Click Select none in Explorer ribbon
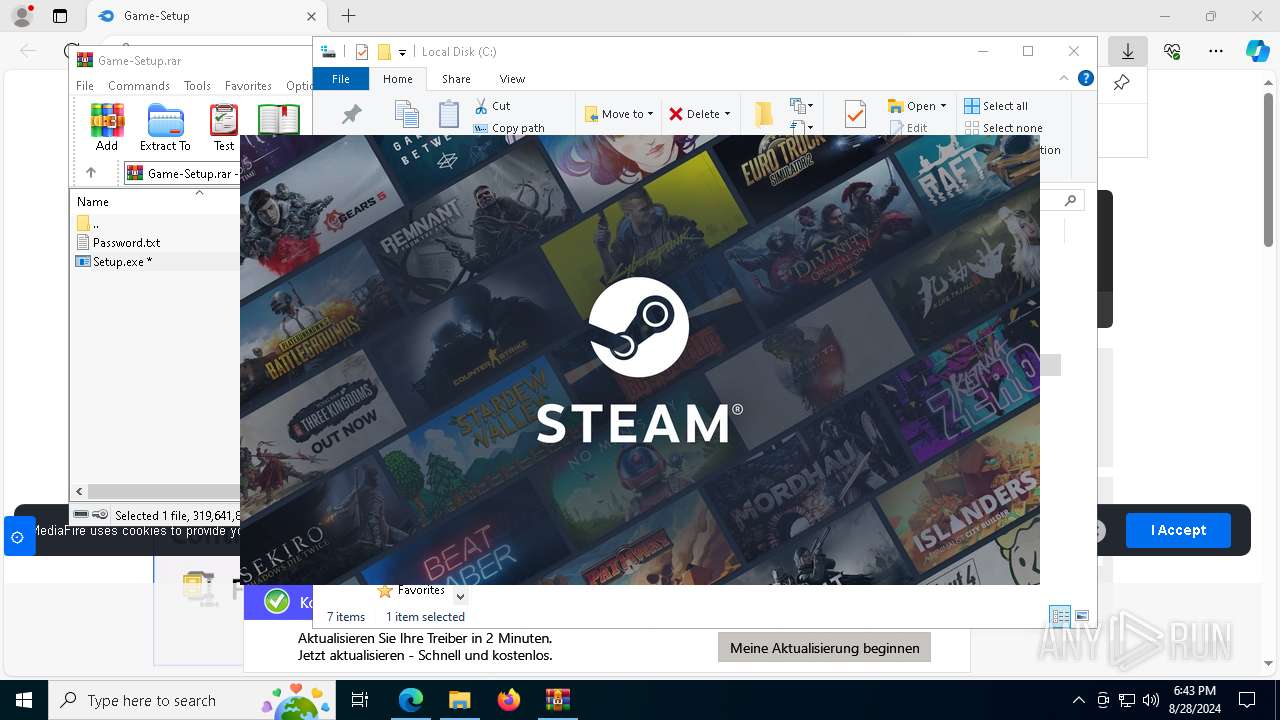 coord(1003,128)
